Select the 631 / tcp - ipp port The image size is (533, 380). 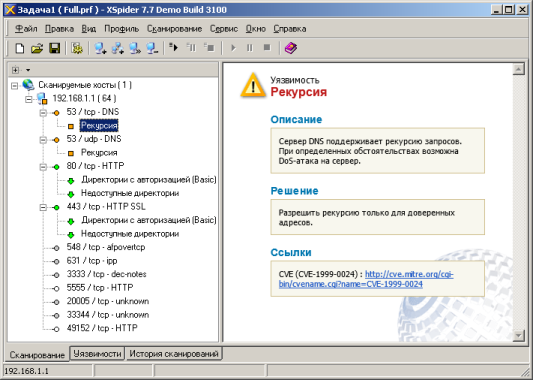tap(92, 261)
